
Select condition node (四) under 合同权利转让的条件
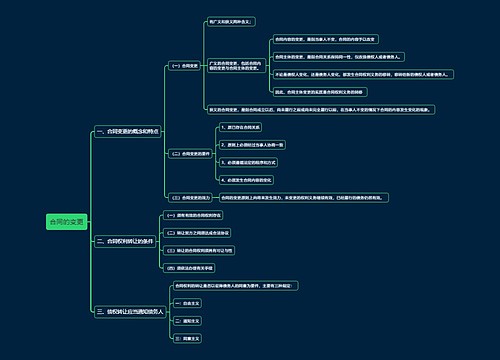tap(189, 268)
